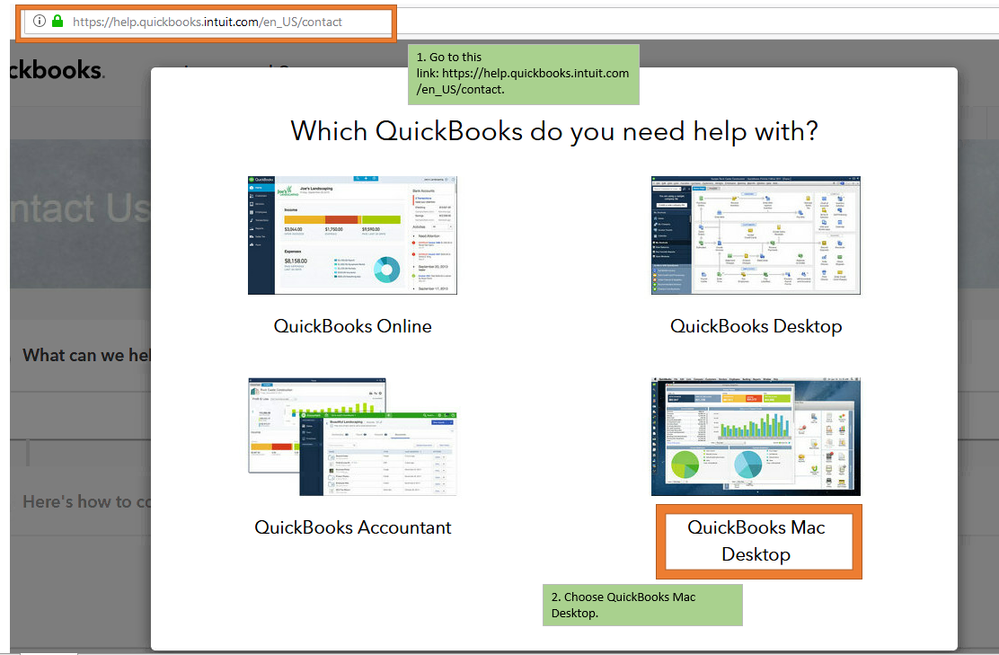Screen dimensions: 999x655
Task: Select the QuickBooks Desktop label
Action: [x=756, y=326]
